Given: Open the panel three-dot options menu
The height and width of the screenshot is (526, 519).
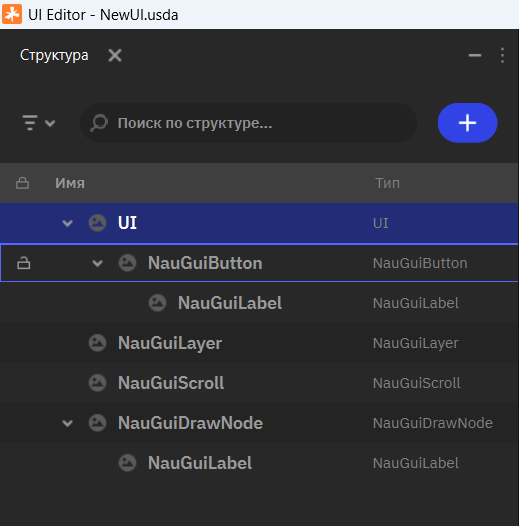Looking at the screenshot, I should pyautogui.click(x=502, y=55).
